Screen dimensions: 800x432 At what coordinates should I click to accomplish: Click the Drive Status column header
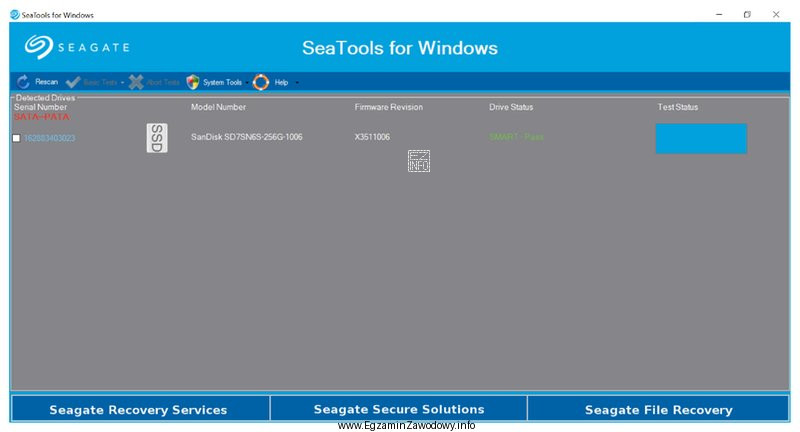click(511, 107)
